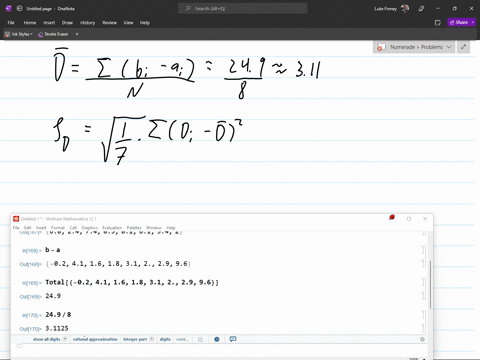
Task: Open the Ink Styles dropdown
Action: coord(19,34)
